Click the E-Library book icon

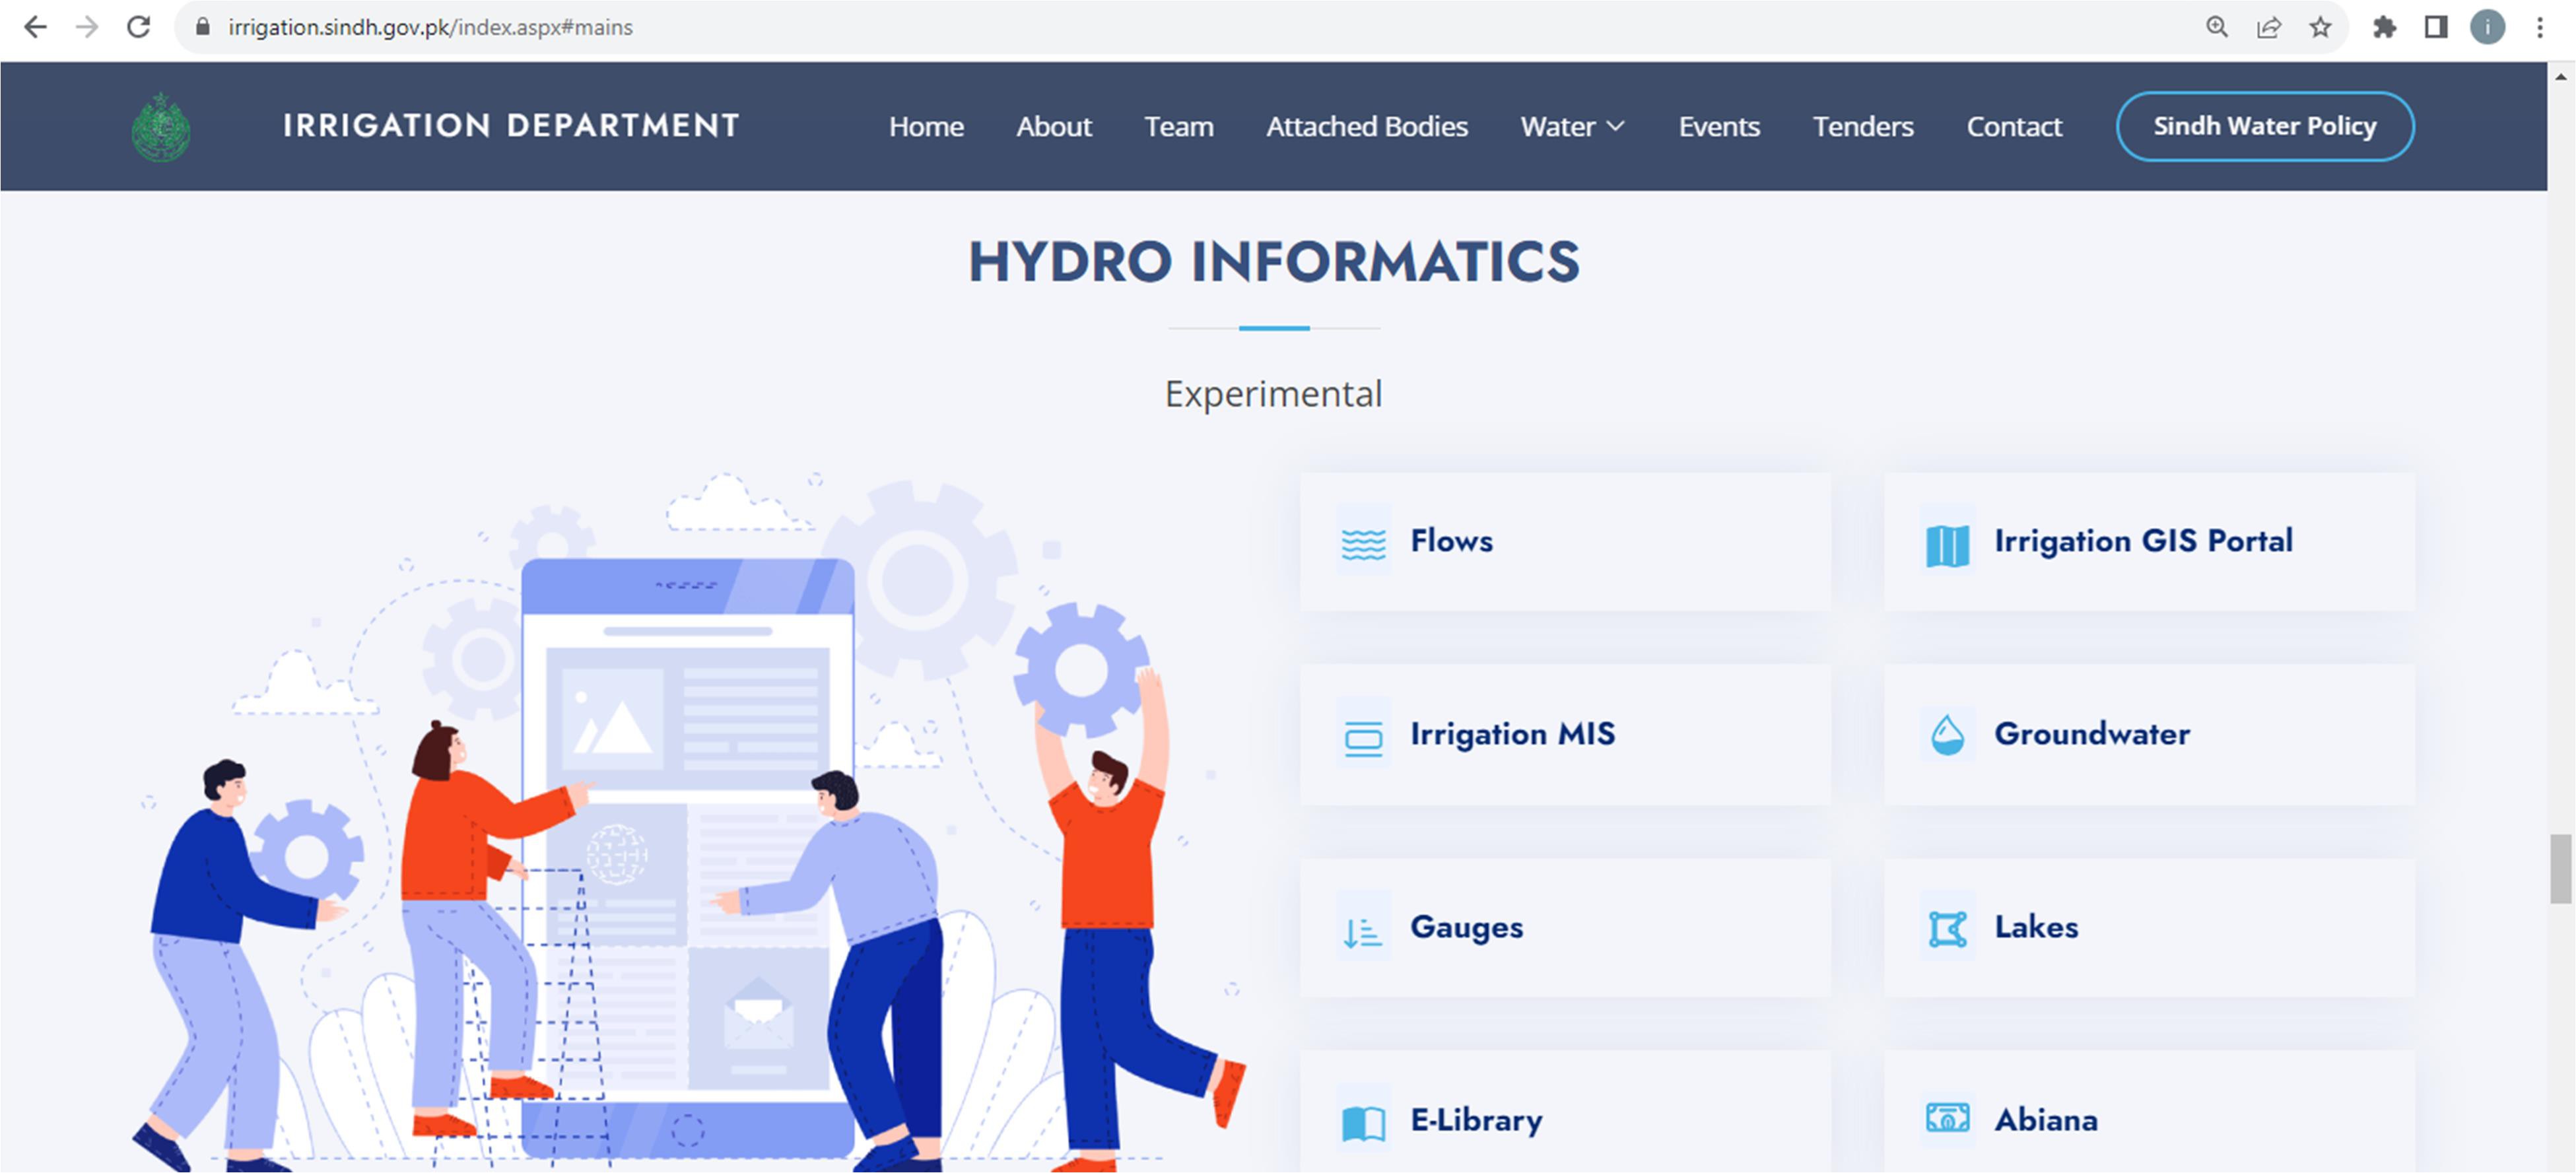[1363, 1123]
